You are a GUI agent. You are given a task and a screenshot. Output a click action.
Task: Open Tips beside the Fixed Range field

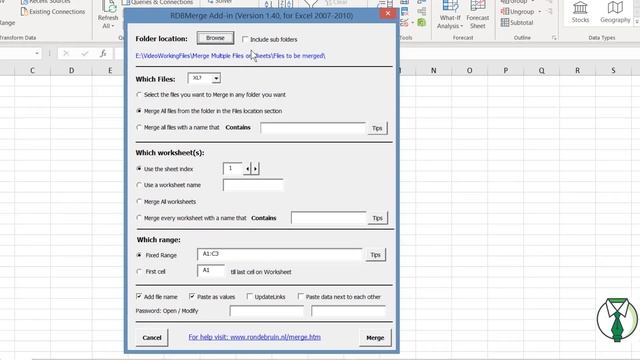[376, 255]
